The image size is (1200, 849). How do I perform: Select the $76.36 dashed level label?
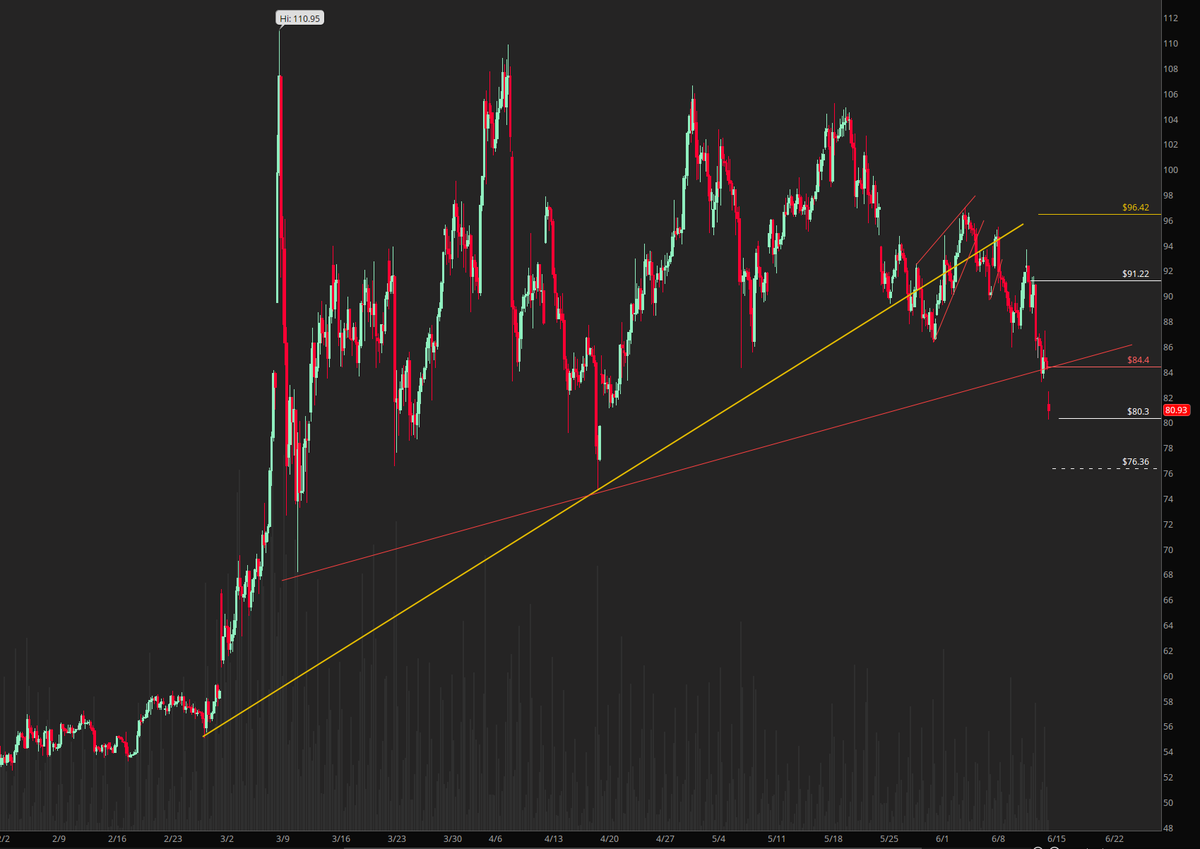[1136, 462]
